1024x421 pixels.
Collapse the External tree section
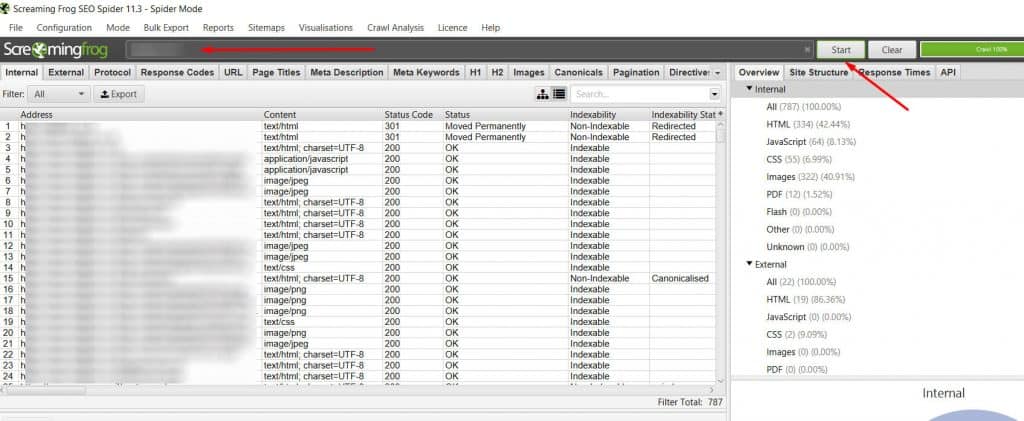pos(750,264)
